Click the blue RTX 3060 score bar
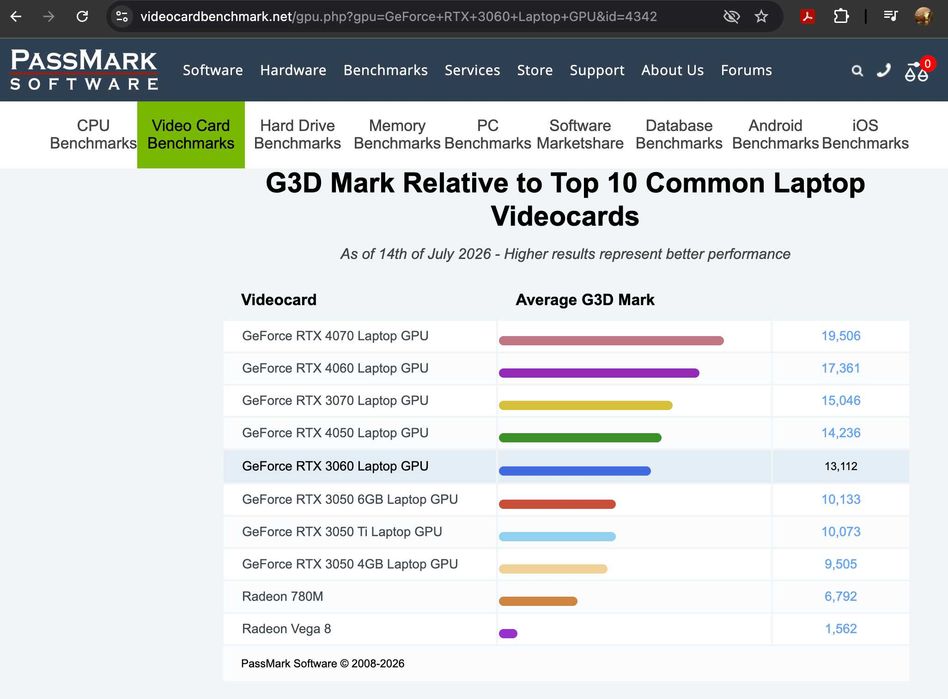 pos(575,471)
